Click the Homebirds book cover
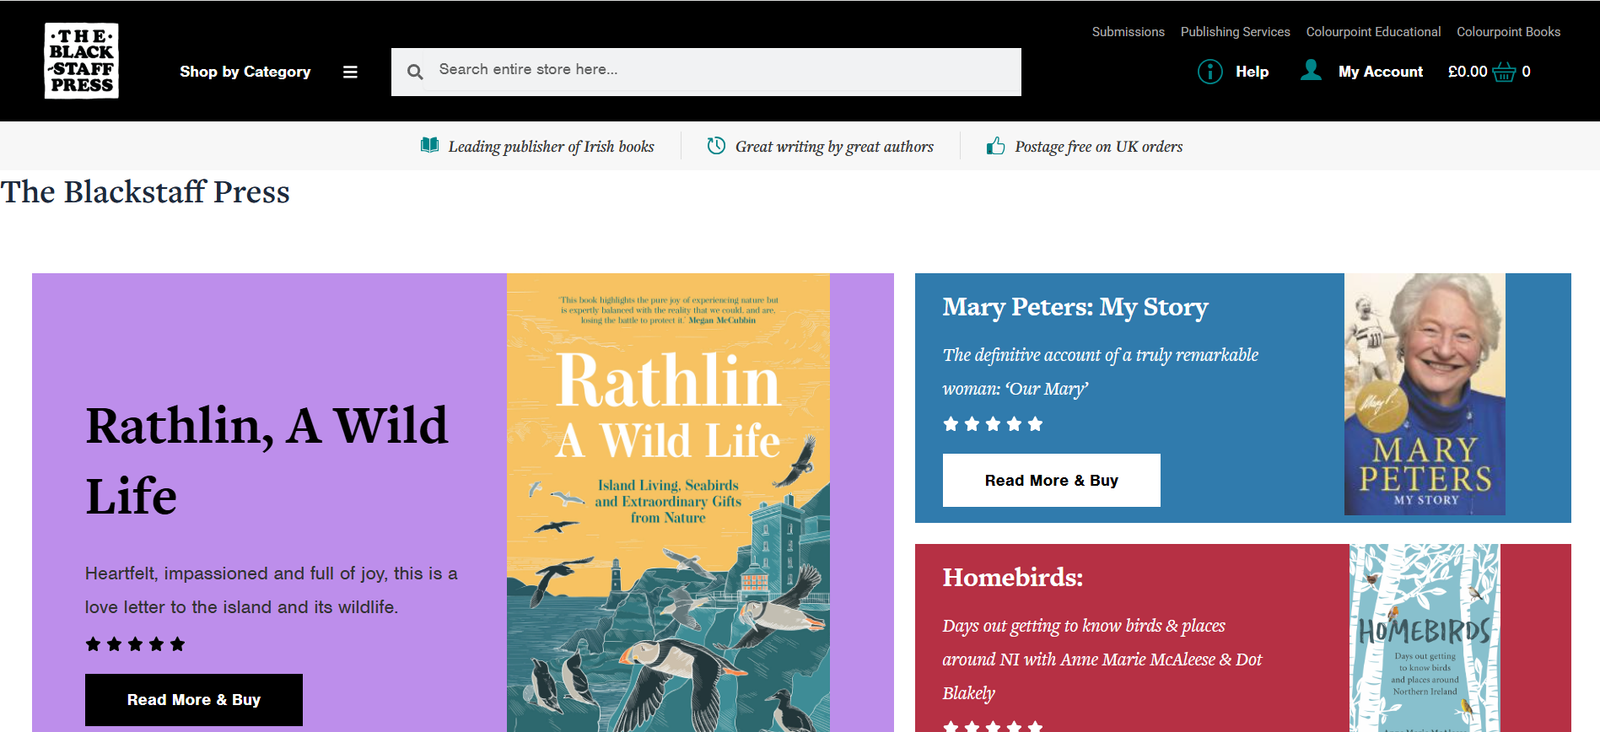 coord(1424,638)
